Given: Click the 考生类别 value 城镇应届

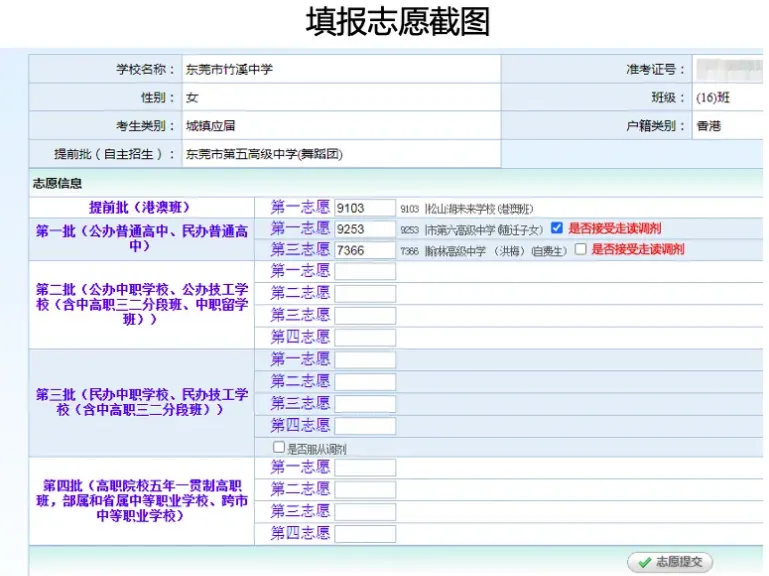Looking at the screenshot, I should (x=210, y=126).
